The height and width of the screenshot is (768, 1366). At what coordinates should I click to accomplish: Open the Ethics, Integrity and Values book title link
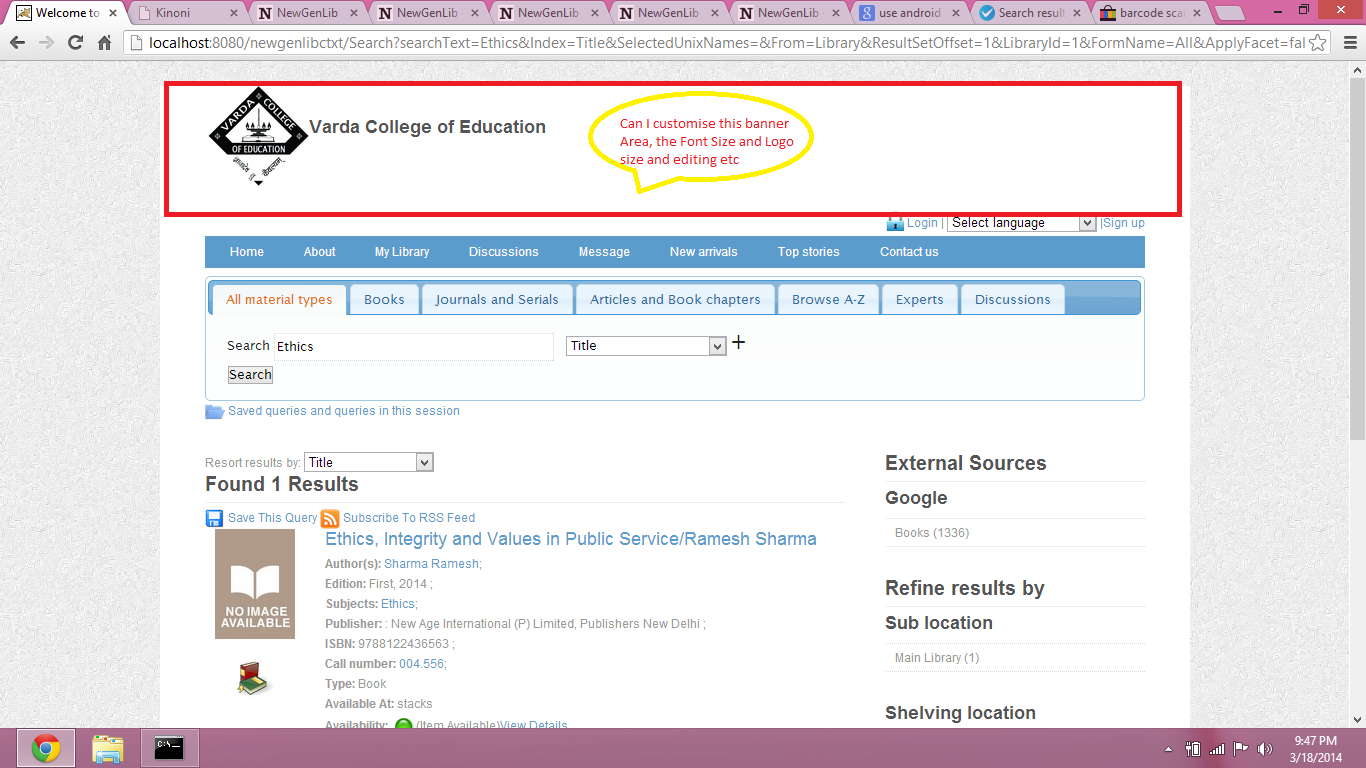(x=570, y=539)
